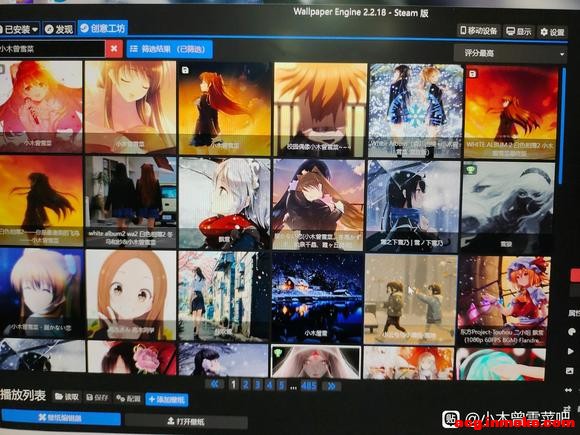Open 移动设备 mobile device settings
Viewport: 580px width, 435px height.
[479, 30]
